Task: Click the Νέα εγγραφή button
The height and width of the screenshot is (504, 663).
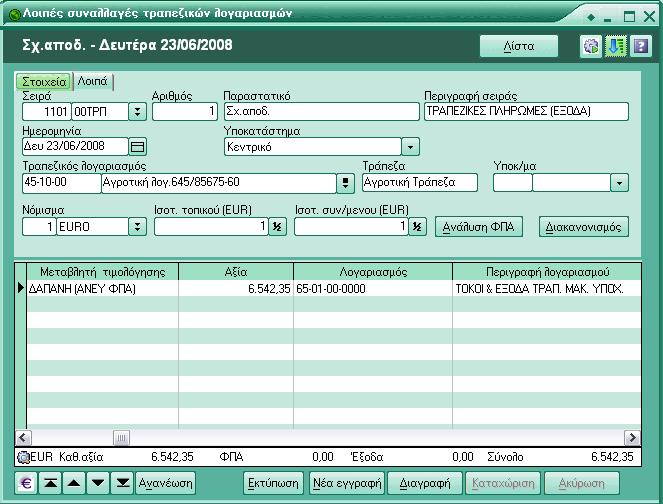Action: [x=347, y=483]
